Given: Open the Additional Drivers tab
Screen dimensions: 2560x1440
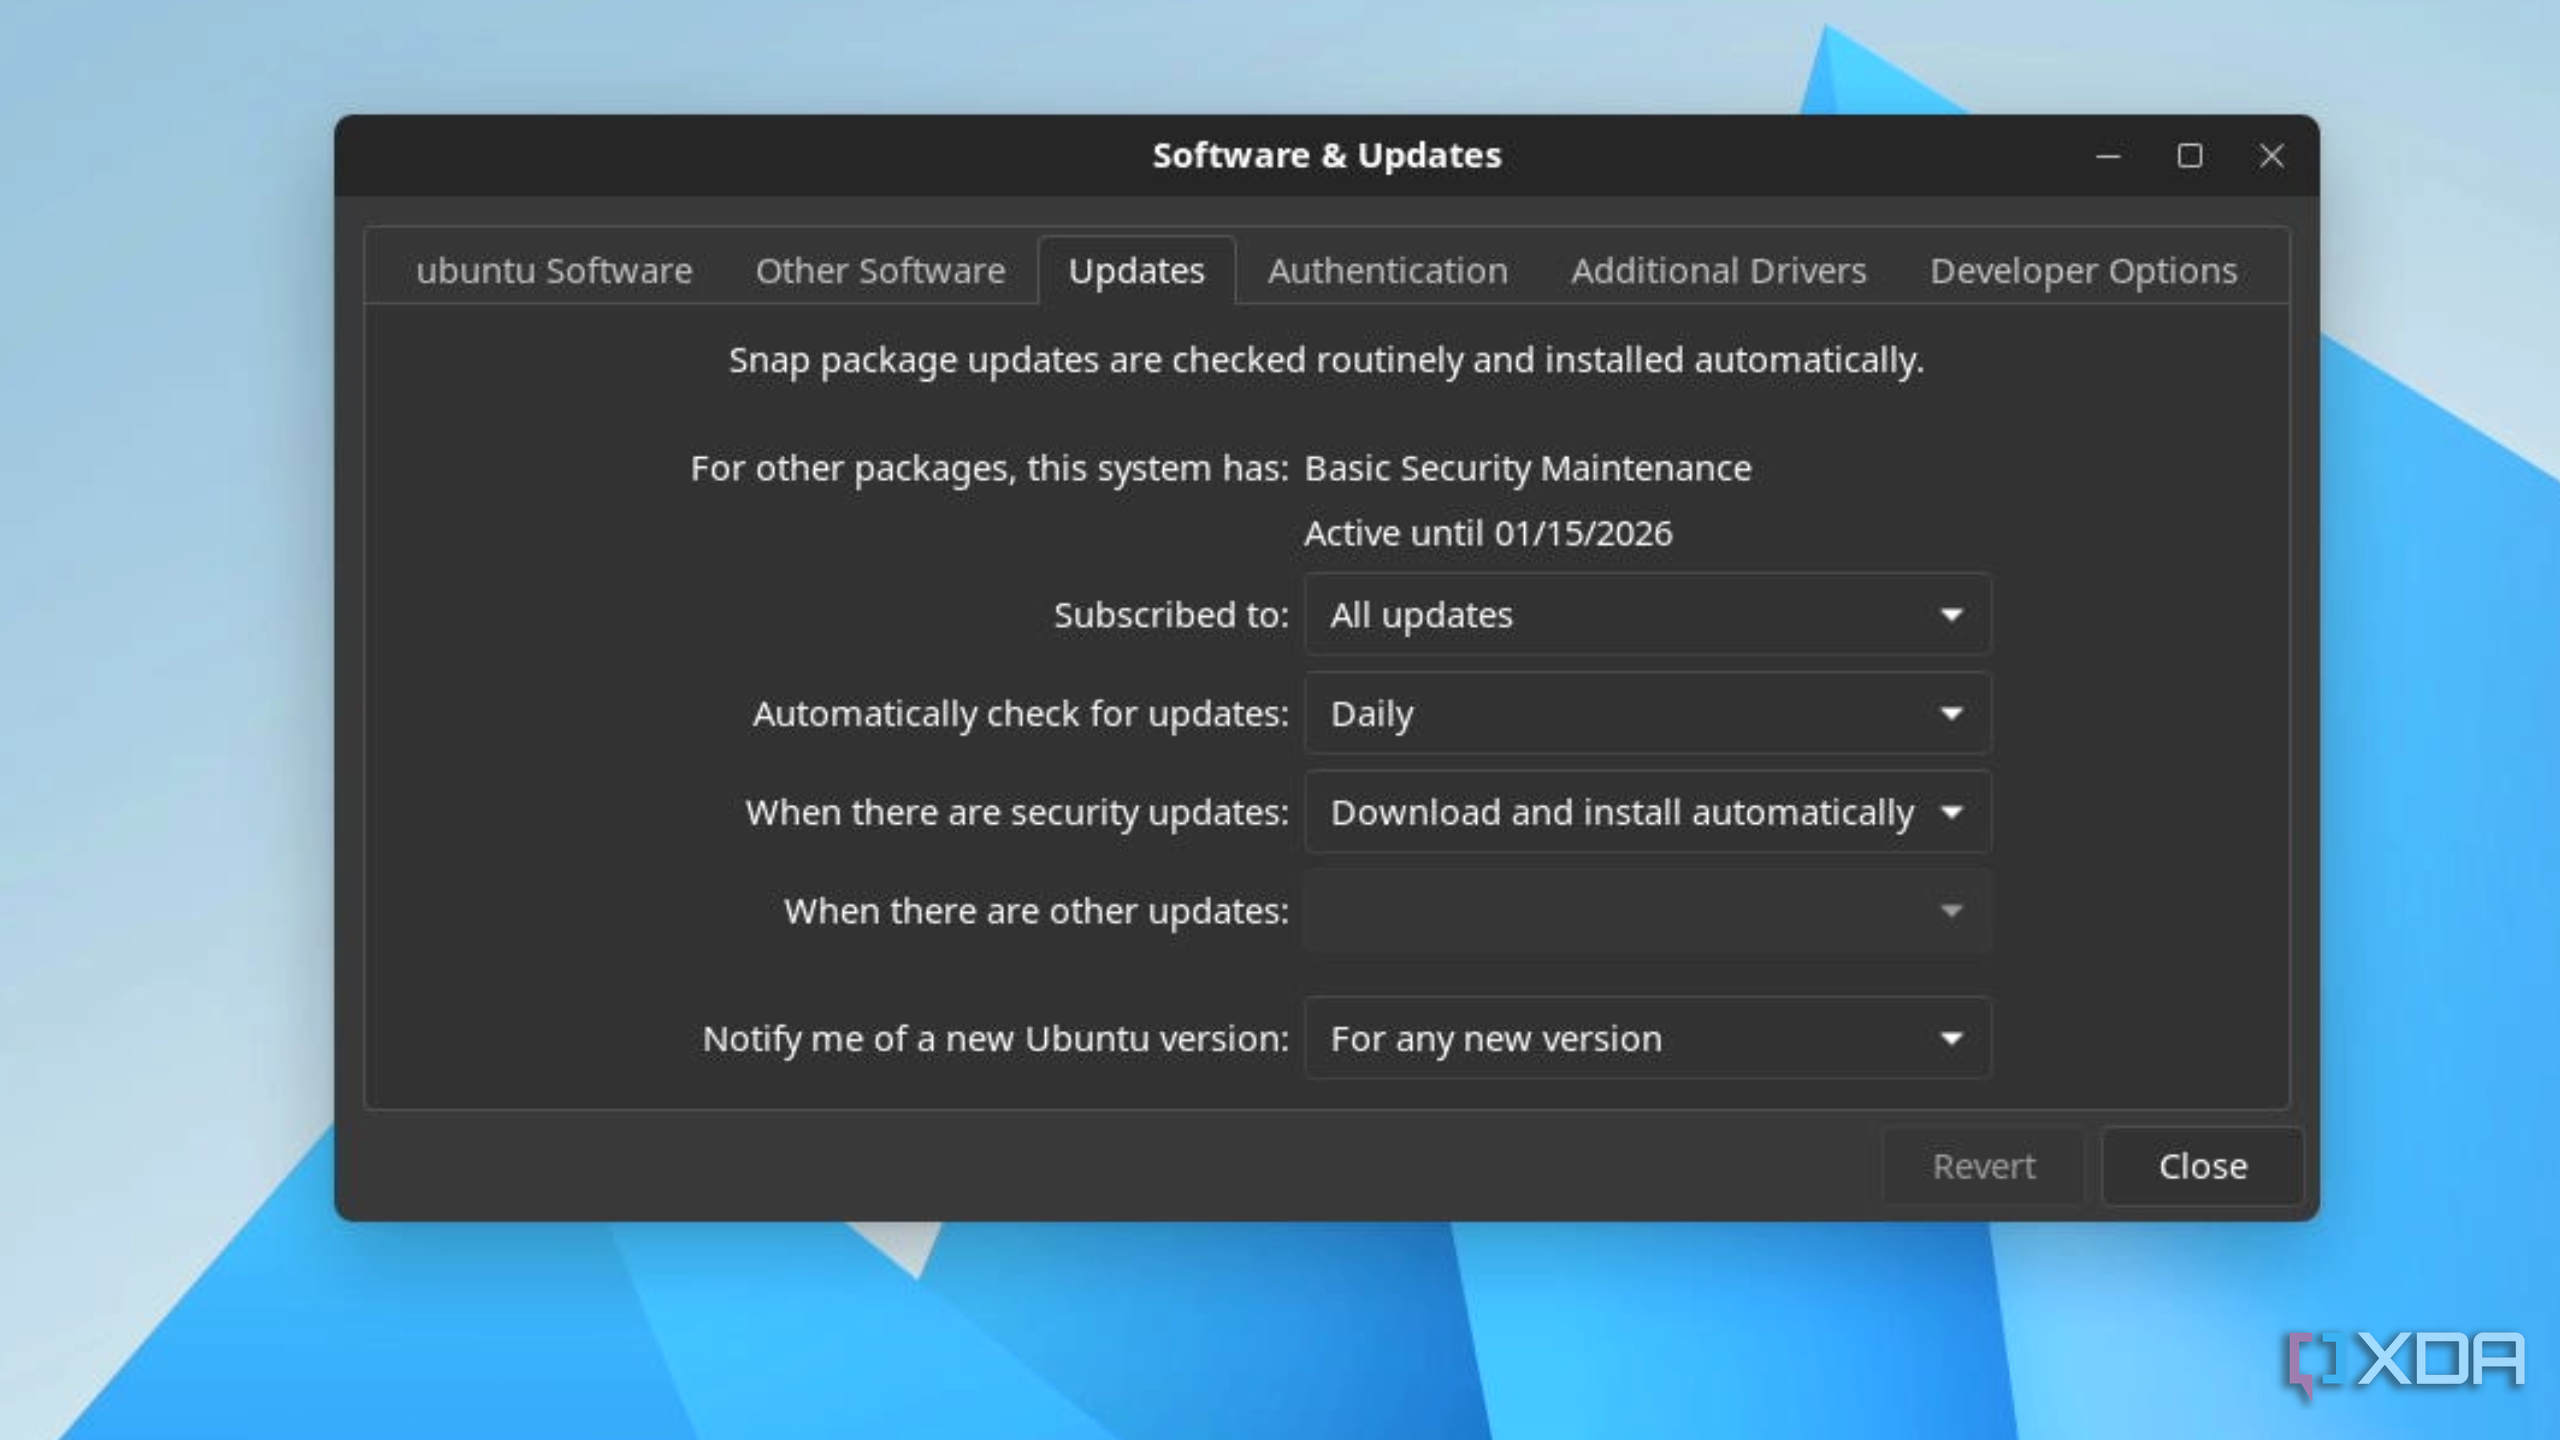Looking at the screenshot, I should [x=1718, y=271].
